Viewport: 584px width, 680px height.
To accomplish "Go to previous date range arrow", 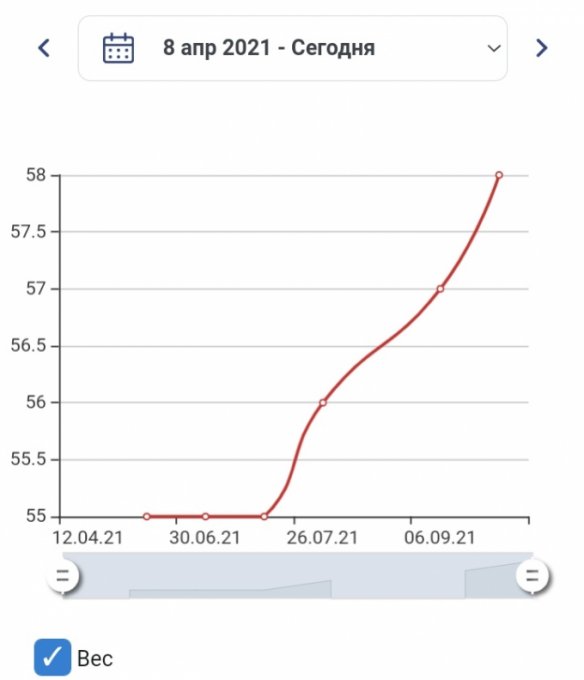I will pos(44,48).
